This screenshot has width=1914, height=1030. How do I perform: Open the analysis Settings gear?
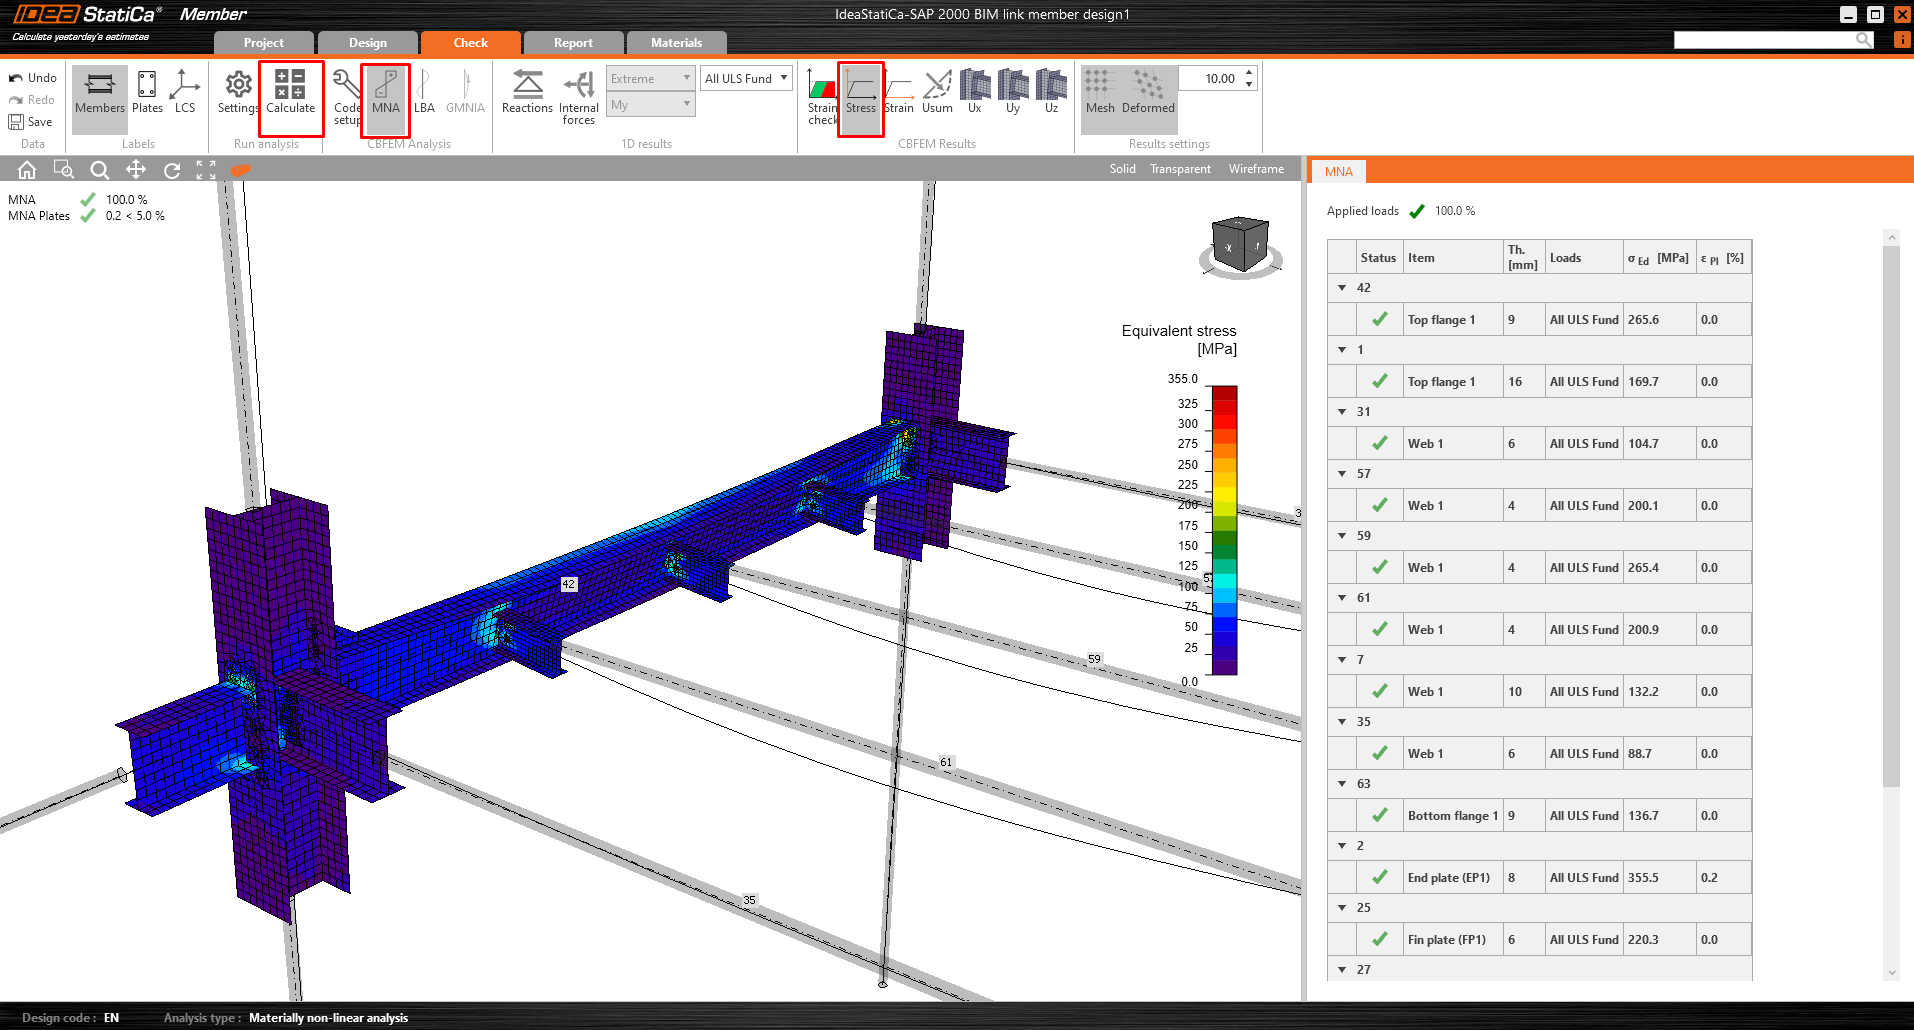coord(238,93)
